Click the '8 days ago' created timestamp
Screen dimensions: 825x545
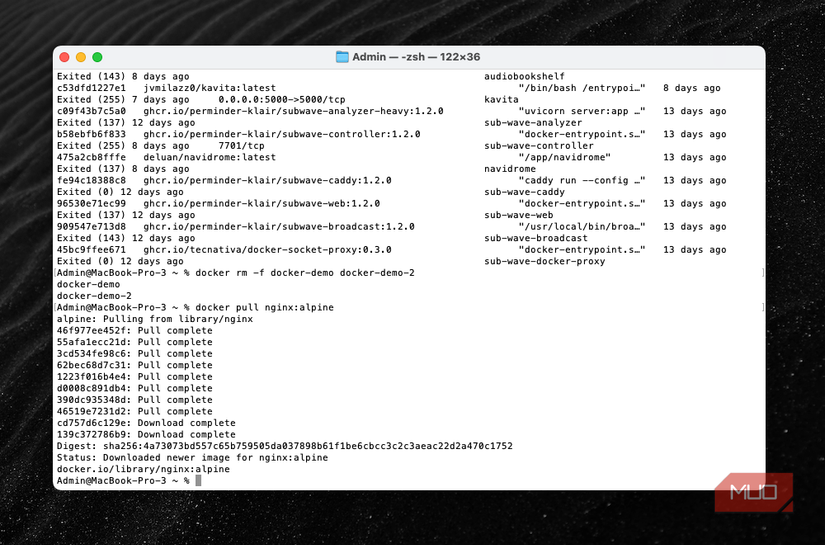pos(692,88)
